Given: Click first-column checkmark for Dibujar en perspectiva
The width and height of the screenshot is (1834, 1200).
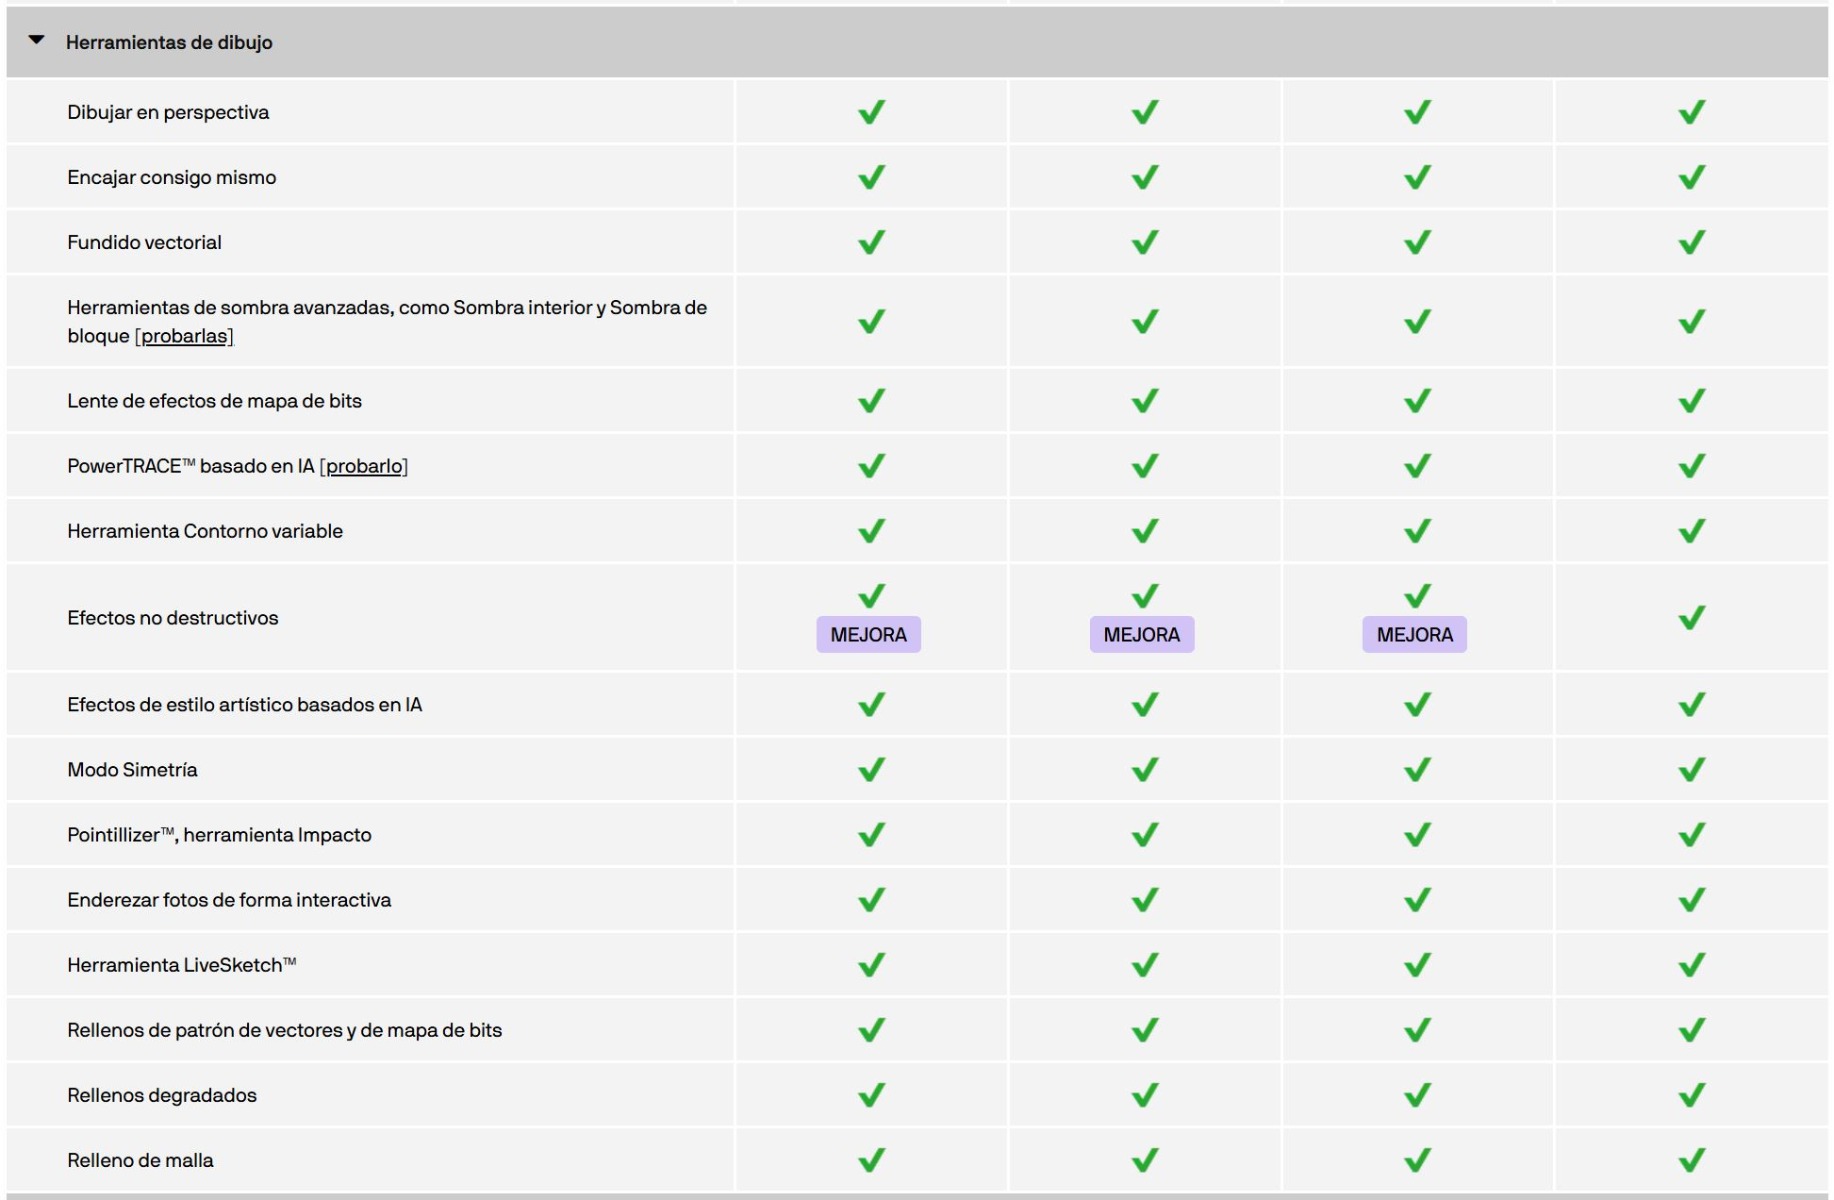Looking at the screenshot, I should 871,112.
